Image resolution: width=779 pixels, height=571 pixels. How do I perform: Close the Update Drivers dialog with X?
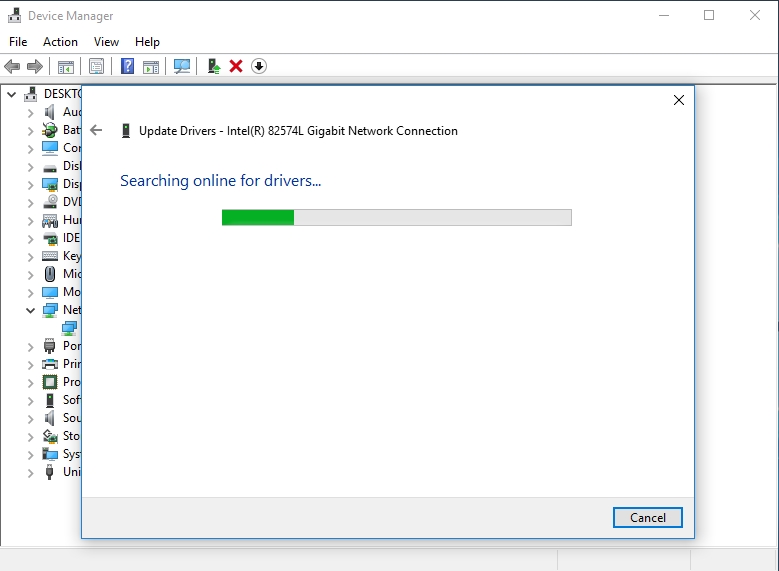pyautogui.click(x=679, y=100)
